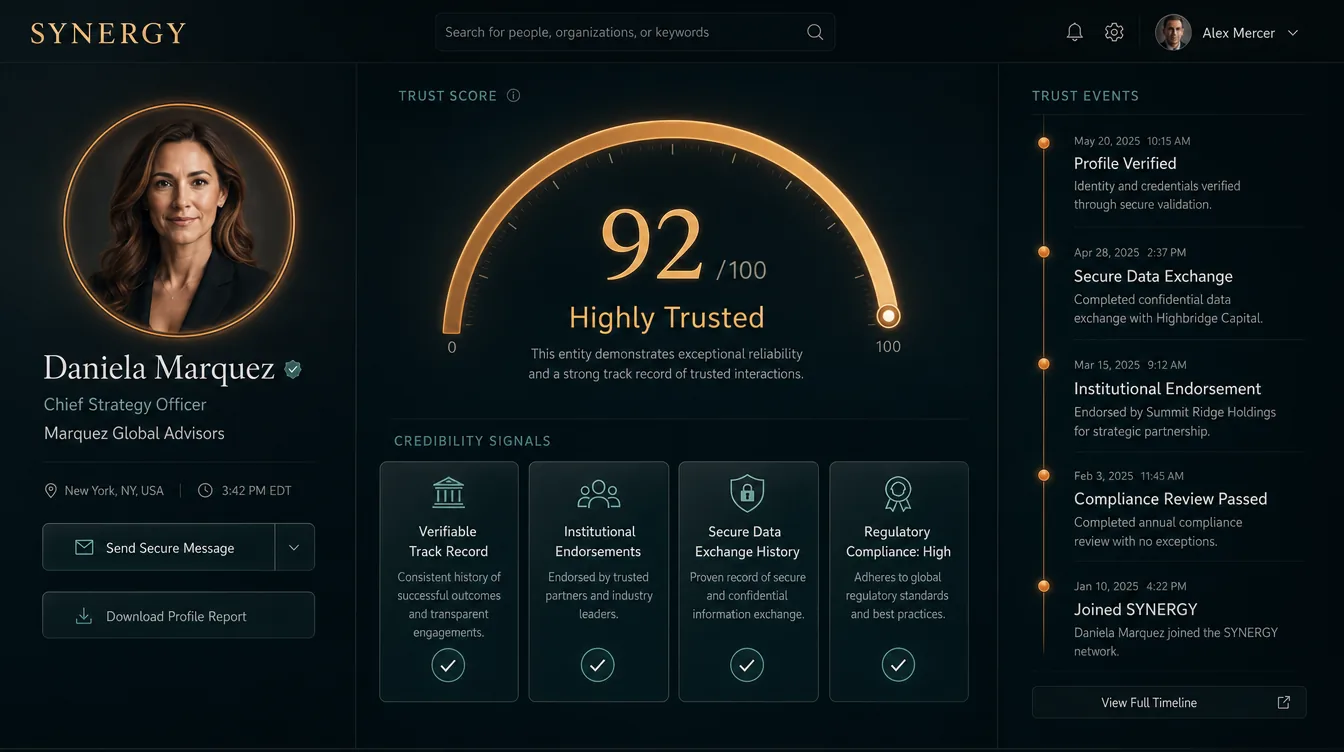Image resolution: width=1344 pixels, height=752 pixels.
Task: Click the Trust Score info icon
Action: tap(513, 96)
